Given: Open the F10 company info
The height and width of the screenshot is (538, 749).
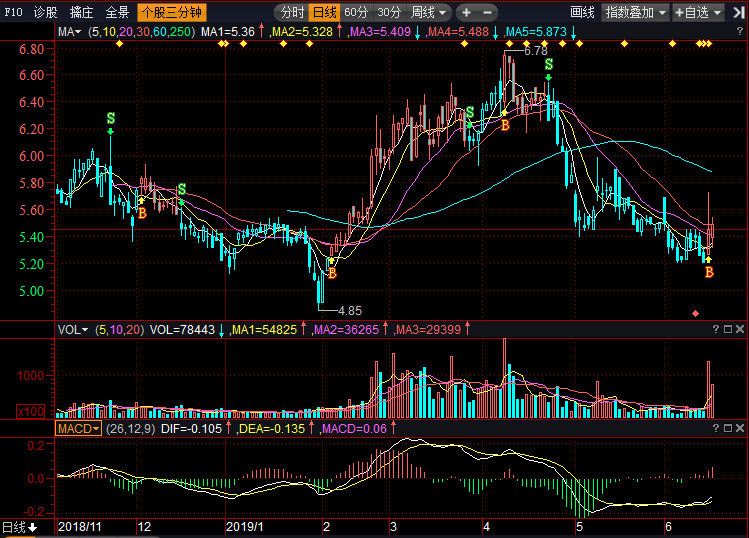Looking at the screenshot, I should pos(12,13).
